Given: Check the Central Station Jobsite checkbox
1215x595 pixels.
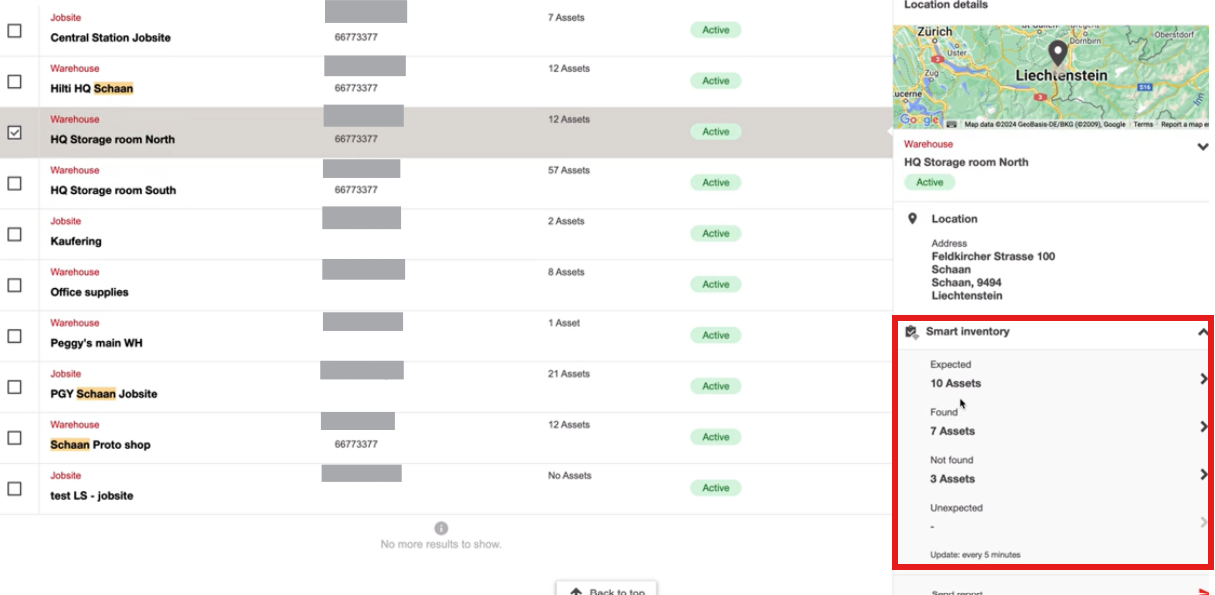Looking at the screenshot, I should click(x=15, y=31).
